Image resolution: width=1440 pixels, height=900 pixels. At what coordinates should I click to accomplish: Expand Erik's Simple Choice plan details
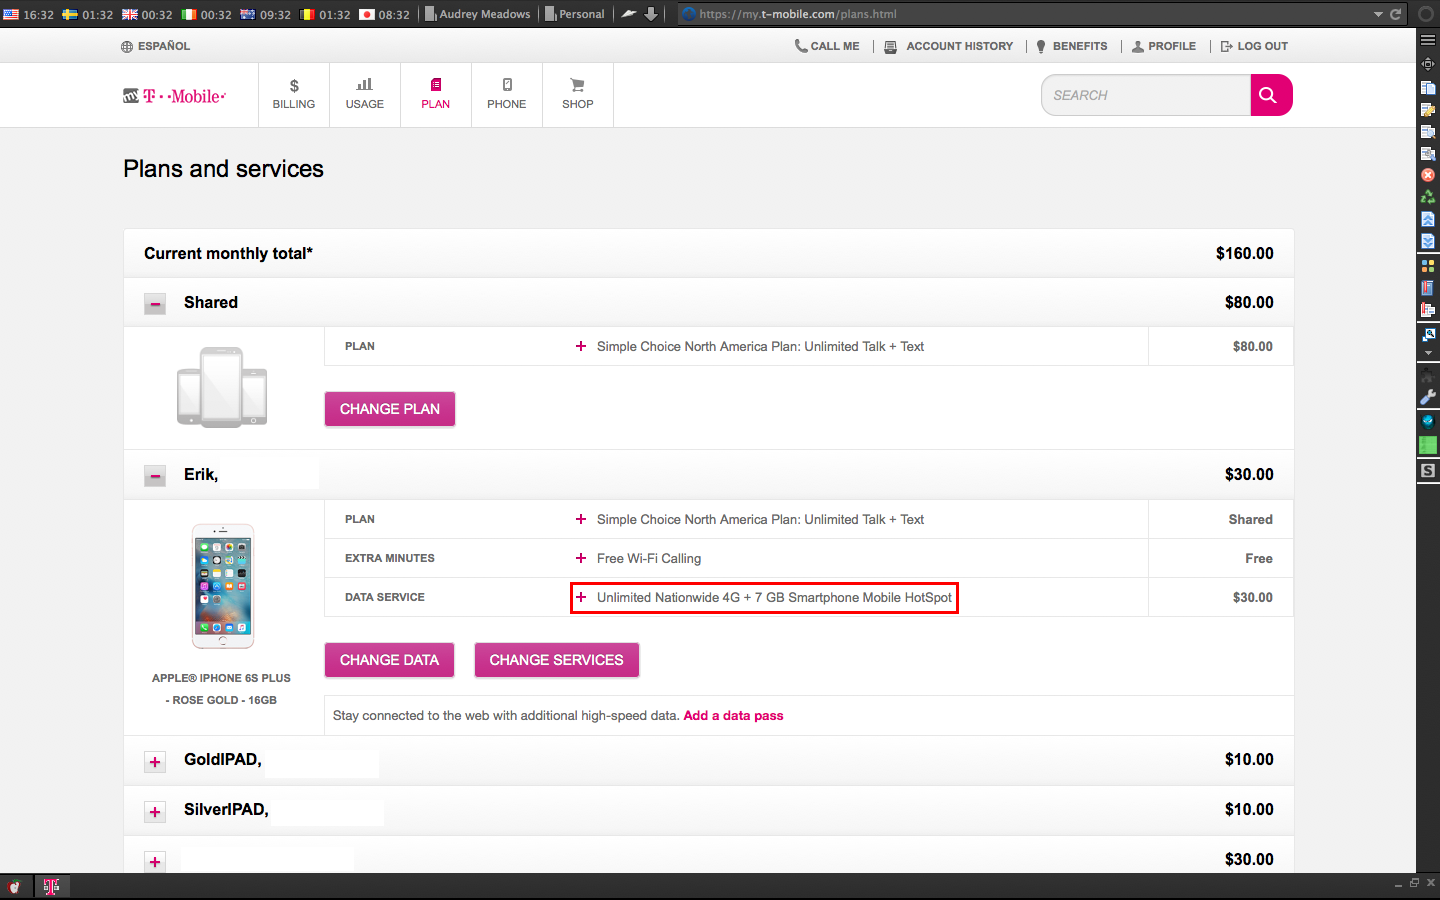click(x=581, y=519)
